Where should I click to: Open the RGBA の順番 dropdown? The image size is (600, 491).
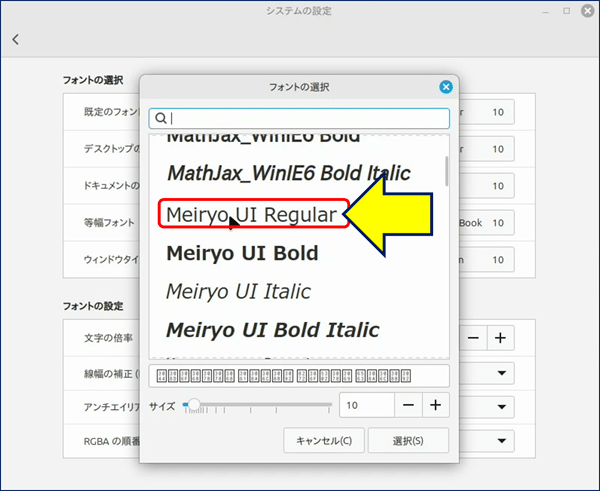pyautogui.click(x=487, y=441)
